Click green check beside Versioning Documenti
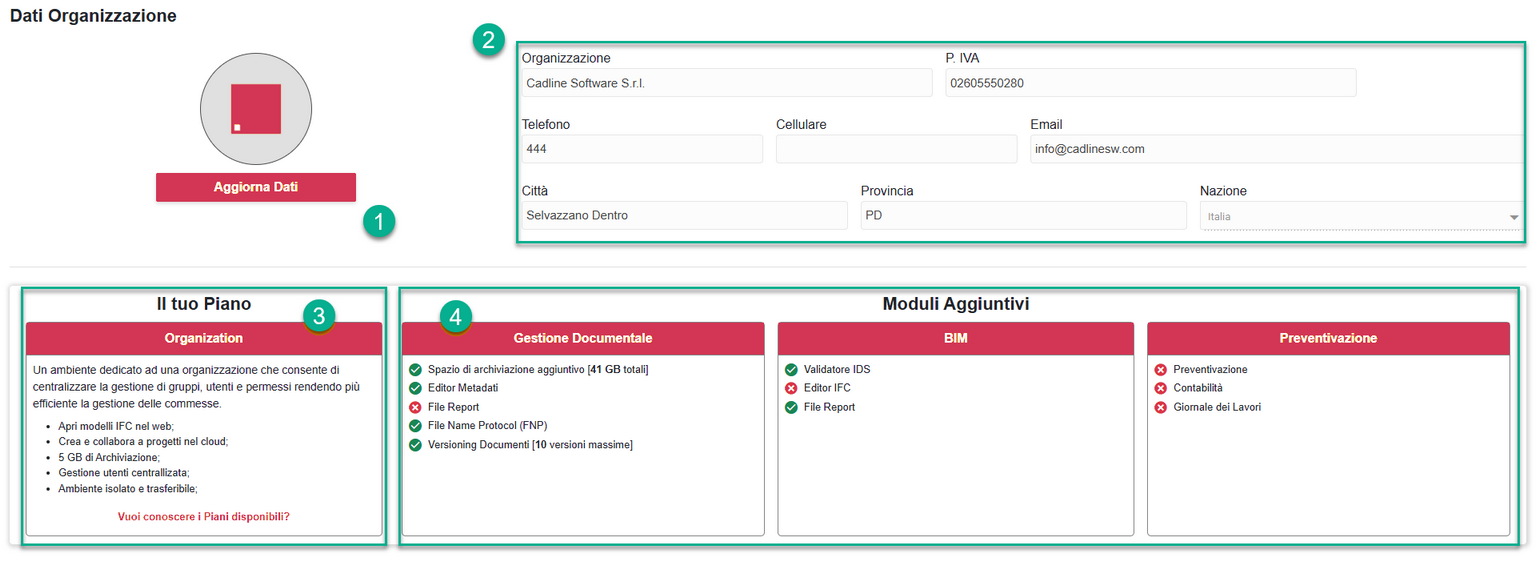The image size is (1536, 562). pyautogui.click(x=415, y=445)
